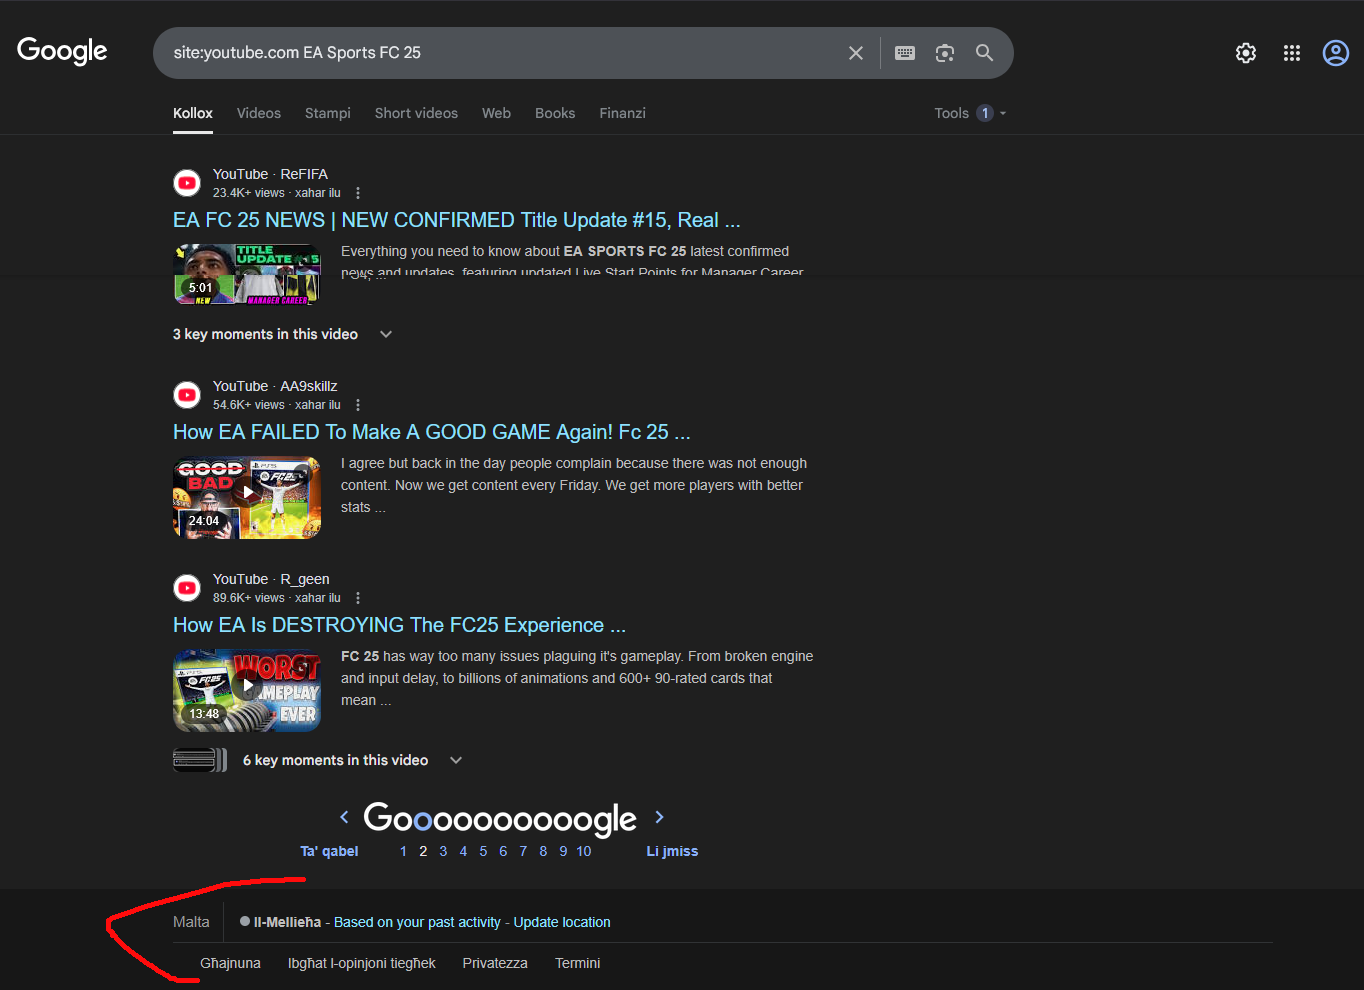Click the 'Malta' country text
This screenshot has width=1364, height=990.
click(191, 922)
